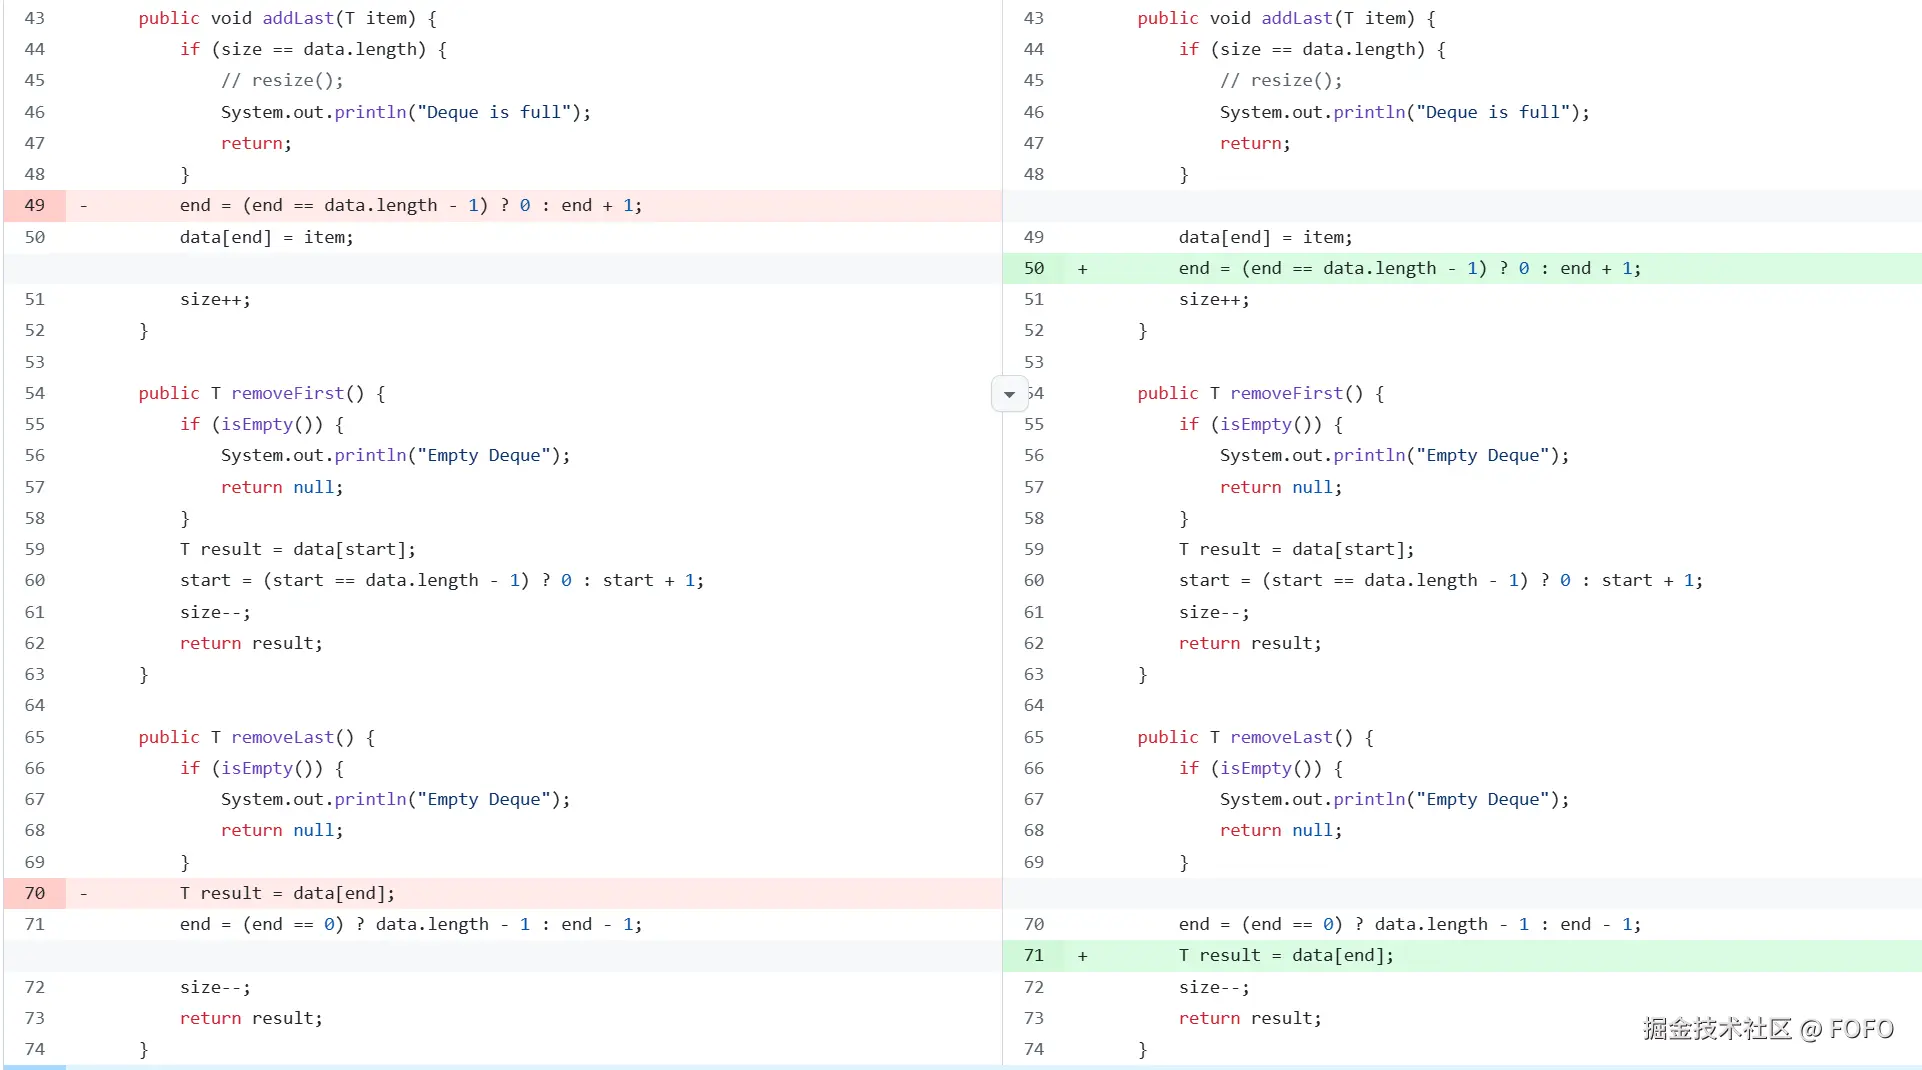The image size is (1922, 1070).
Task: Click the deleted red 'T result = data[end];' code
Action: [288, 894]
